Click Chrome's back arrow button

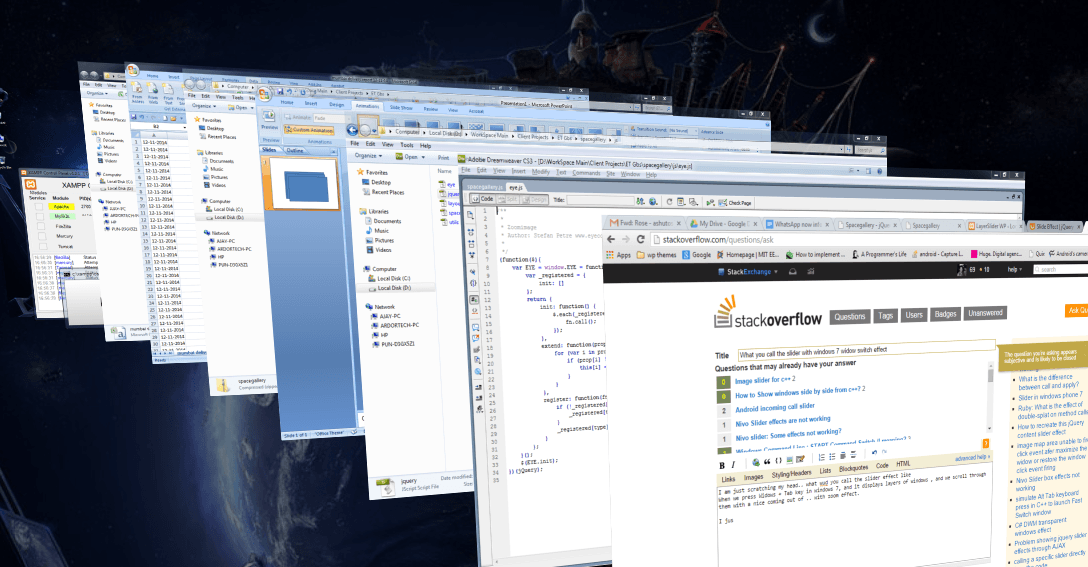(611, 239)
